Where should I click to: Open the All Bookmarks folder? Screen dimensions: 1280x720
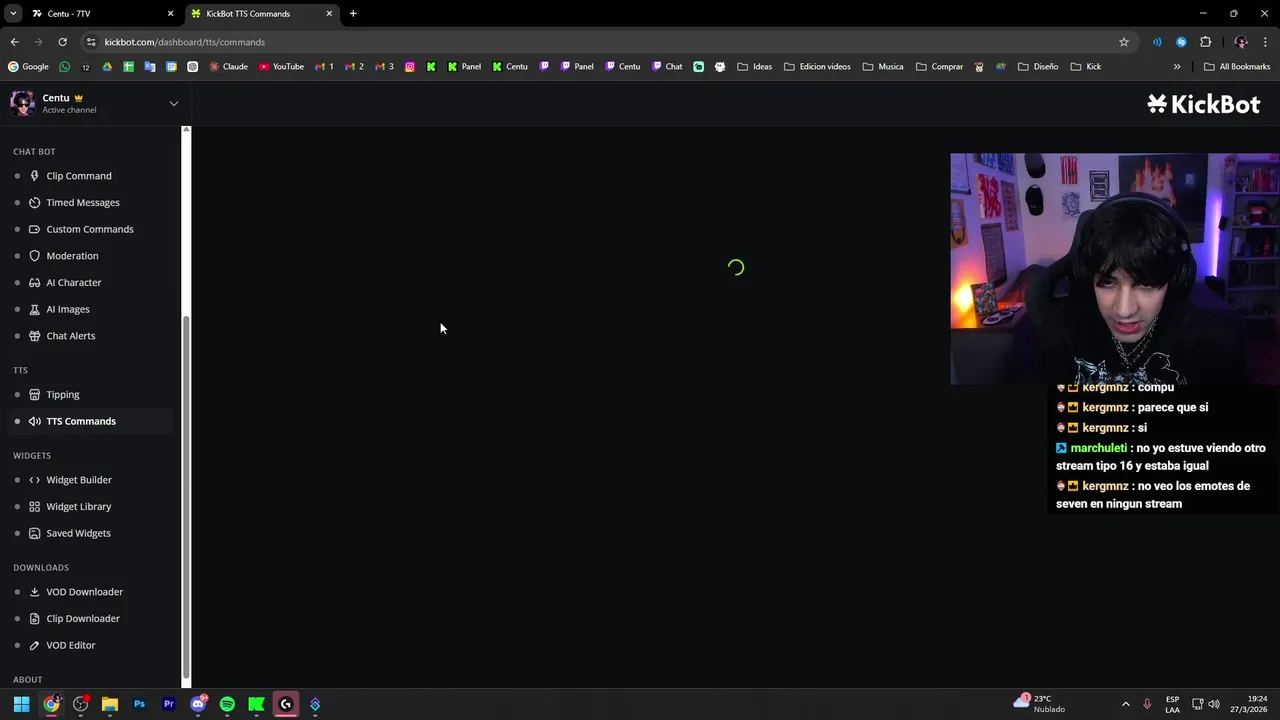pyautogui.click(x=1237, y=67)
